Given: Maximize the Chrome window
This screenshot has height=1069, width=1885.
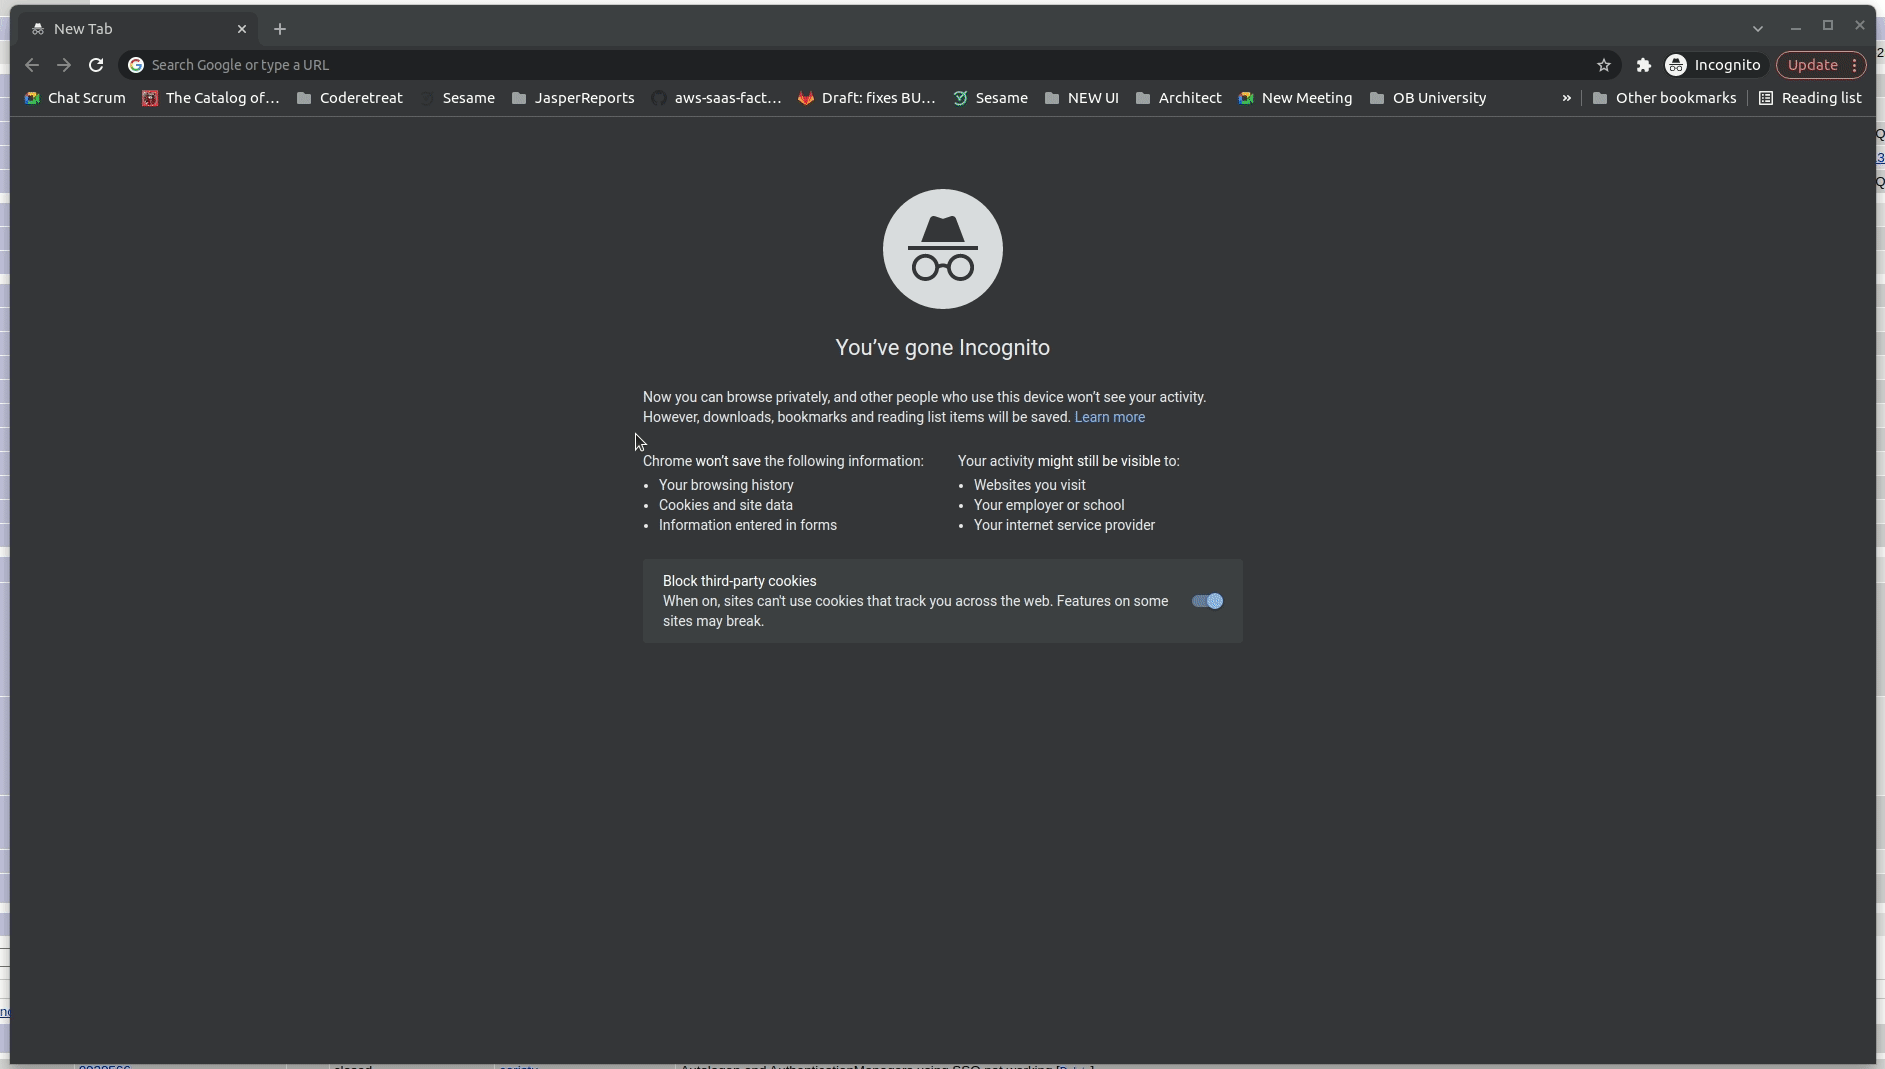Looking at the screenshot, I should [x=1828, y=26].
